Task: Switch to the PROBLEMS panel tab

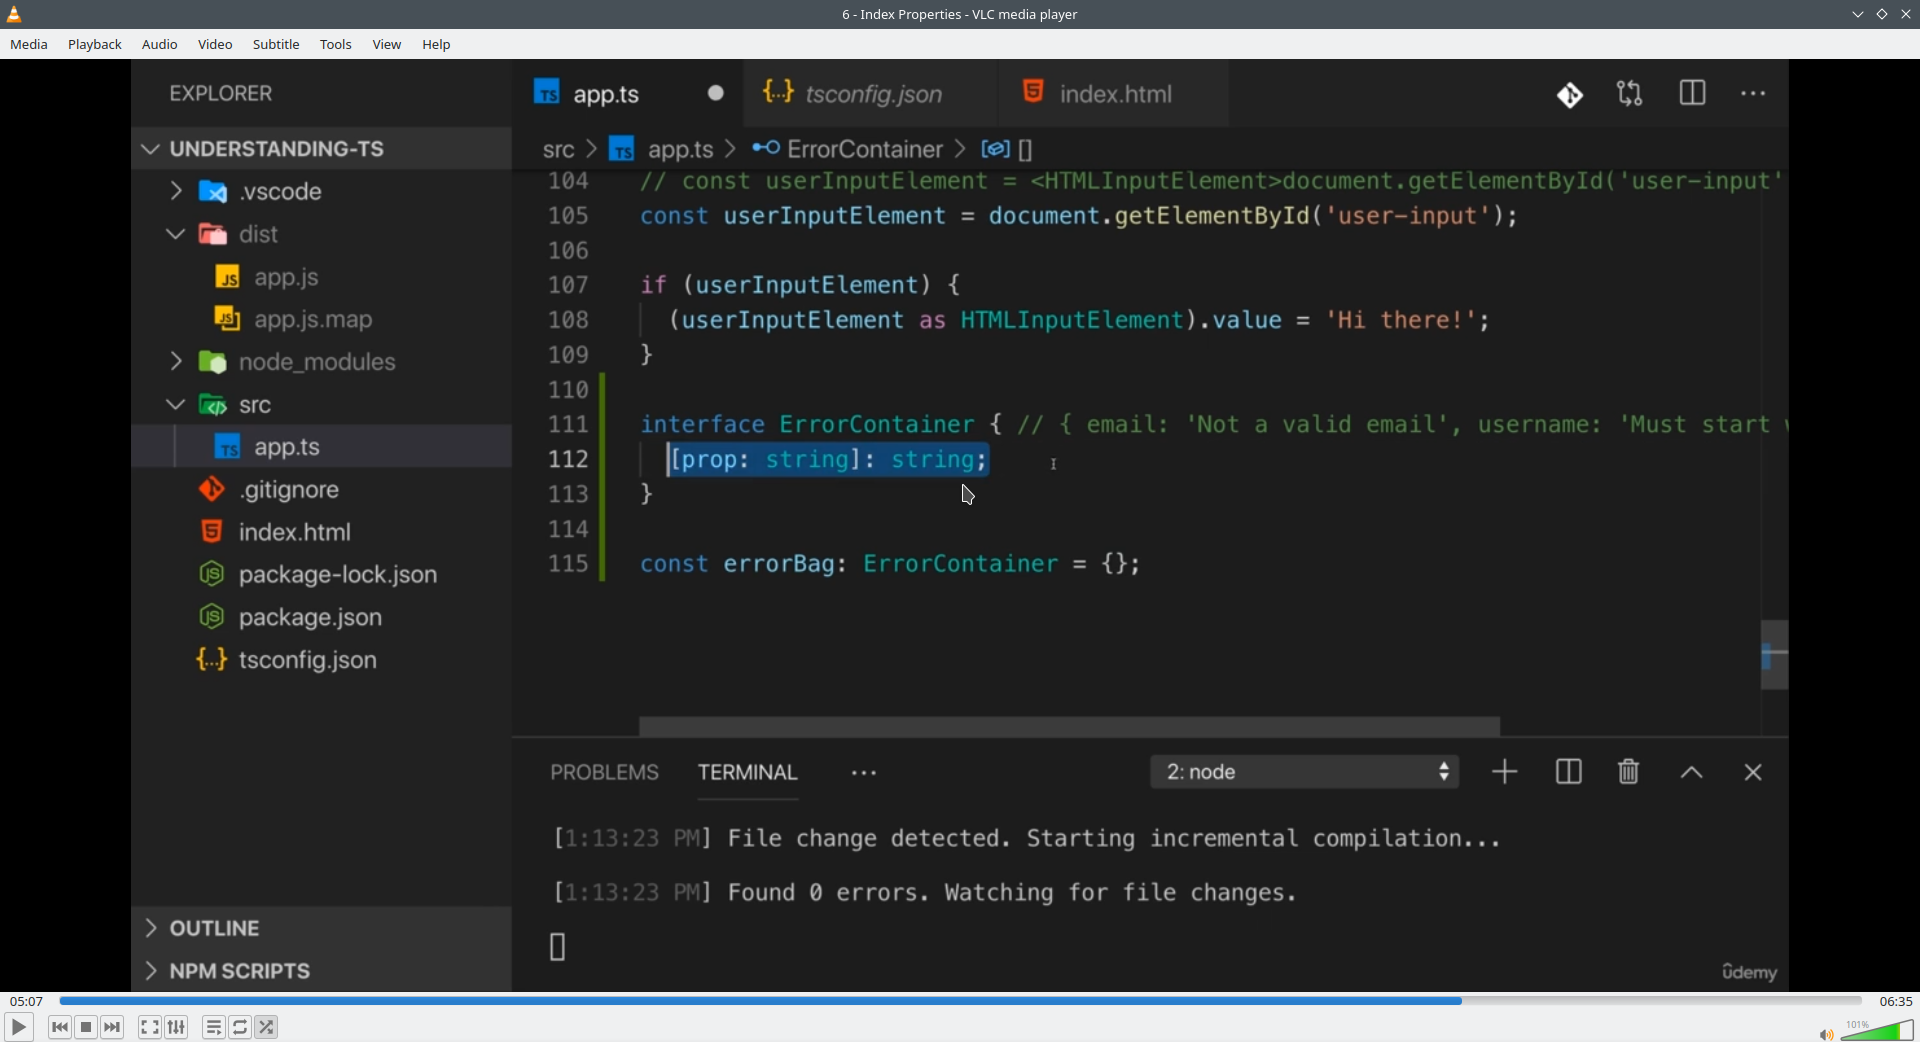Action: click(604, 773)
